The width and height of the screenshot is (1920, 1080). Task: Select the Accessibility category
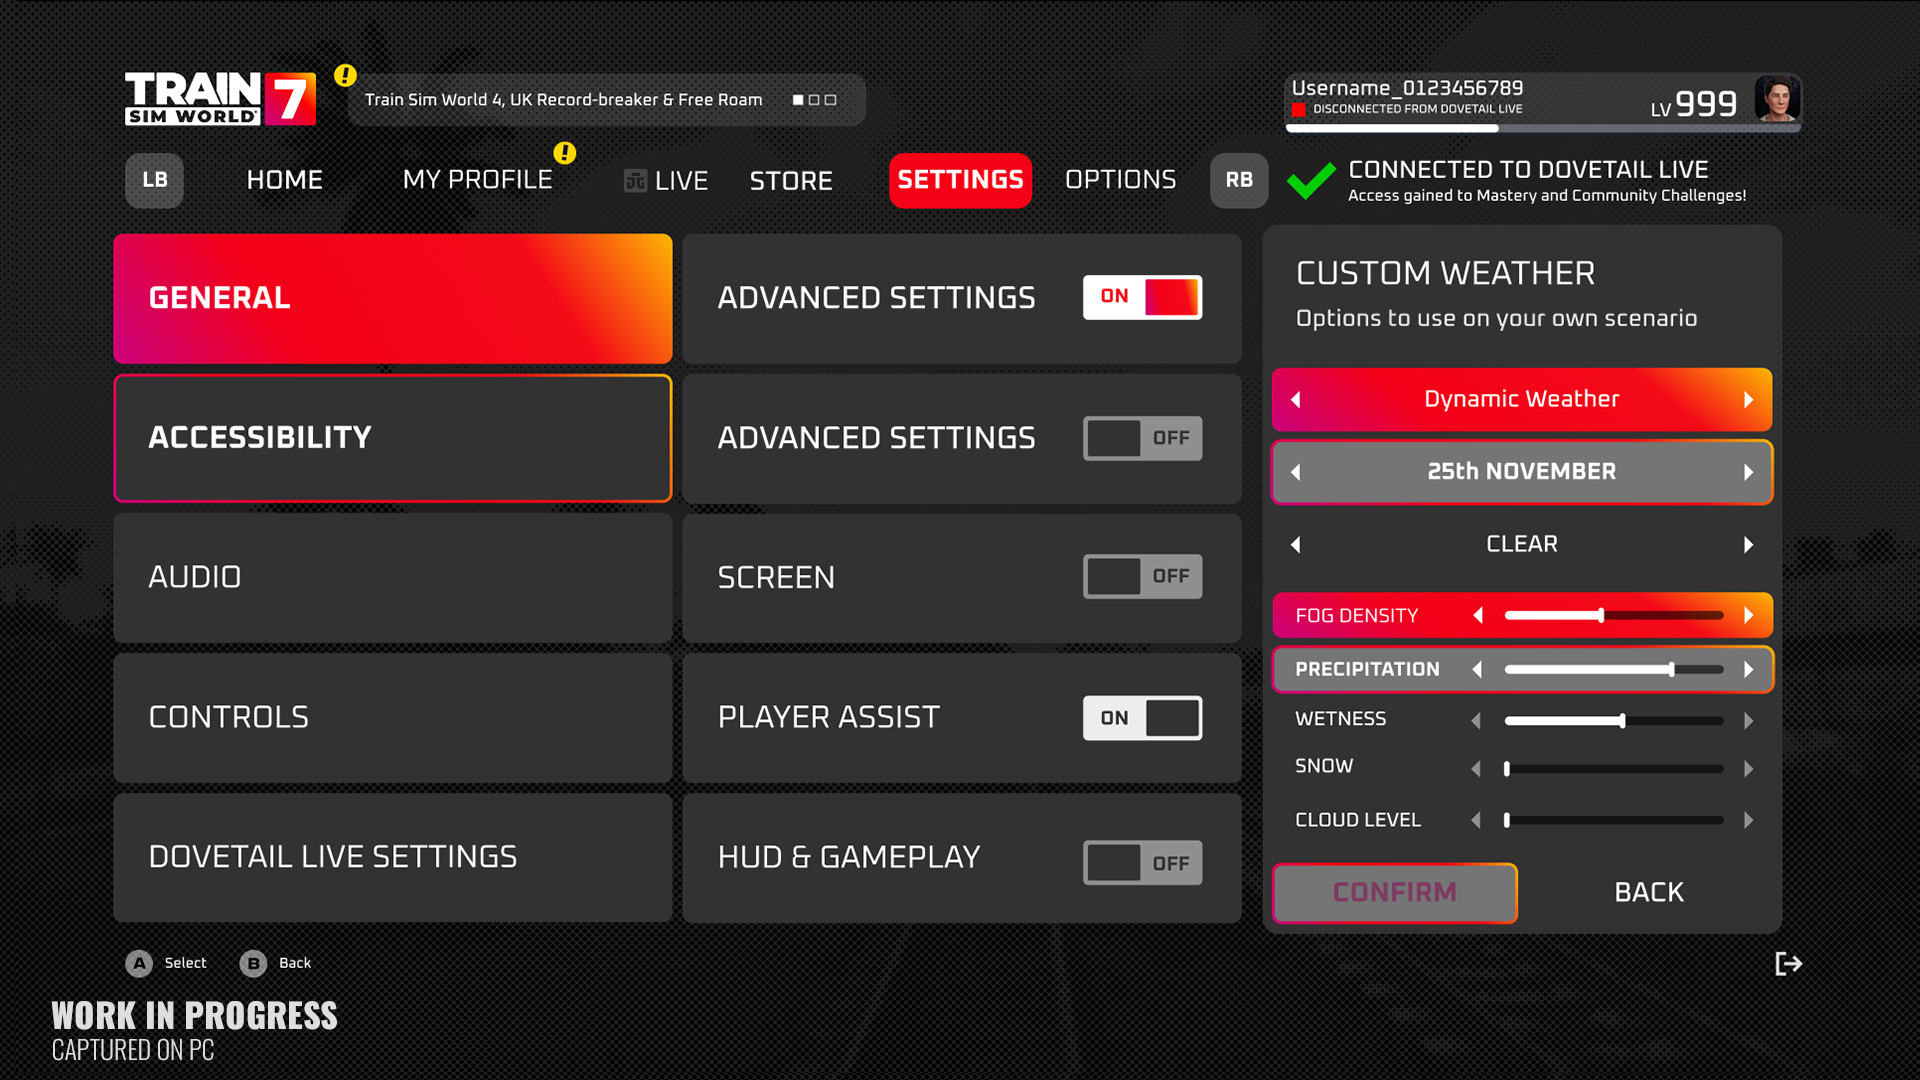click(x=393, y=438)
